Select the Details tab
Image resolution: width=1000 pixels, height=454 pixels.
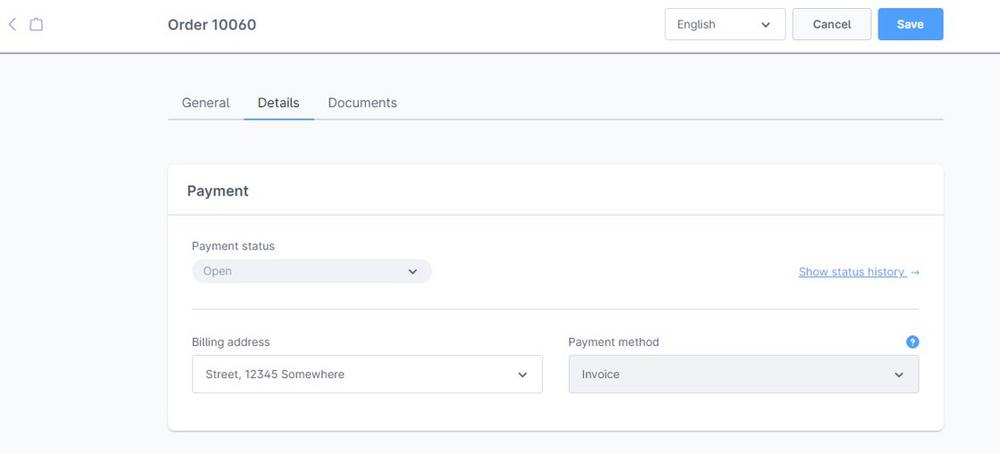point(279,103)
